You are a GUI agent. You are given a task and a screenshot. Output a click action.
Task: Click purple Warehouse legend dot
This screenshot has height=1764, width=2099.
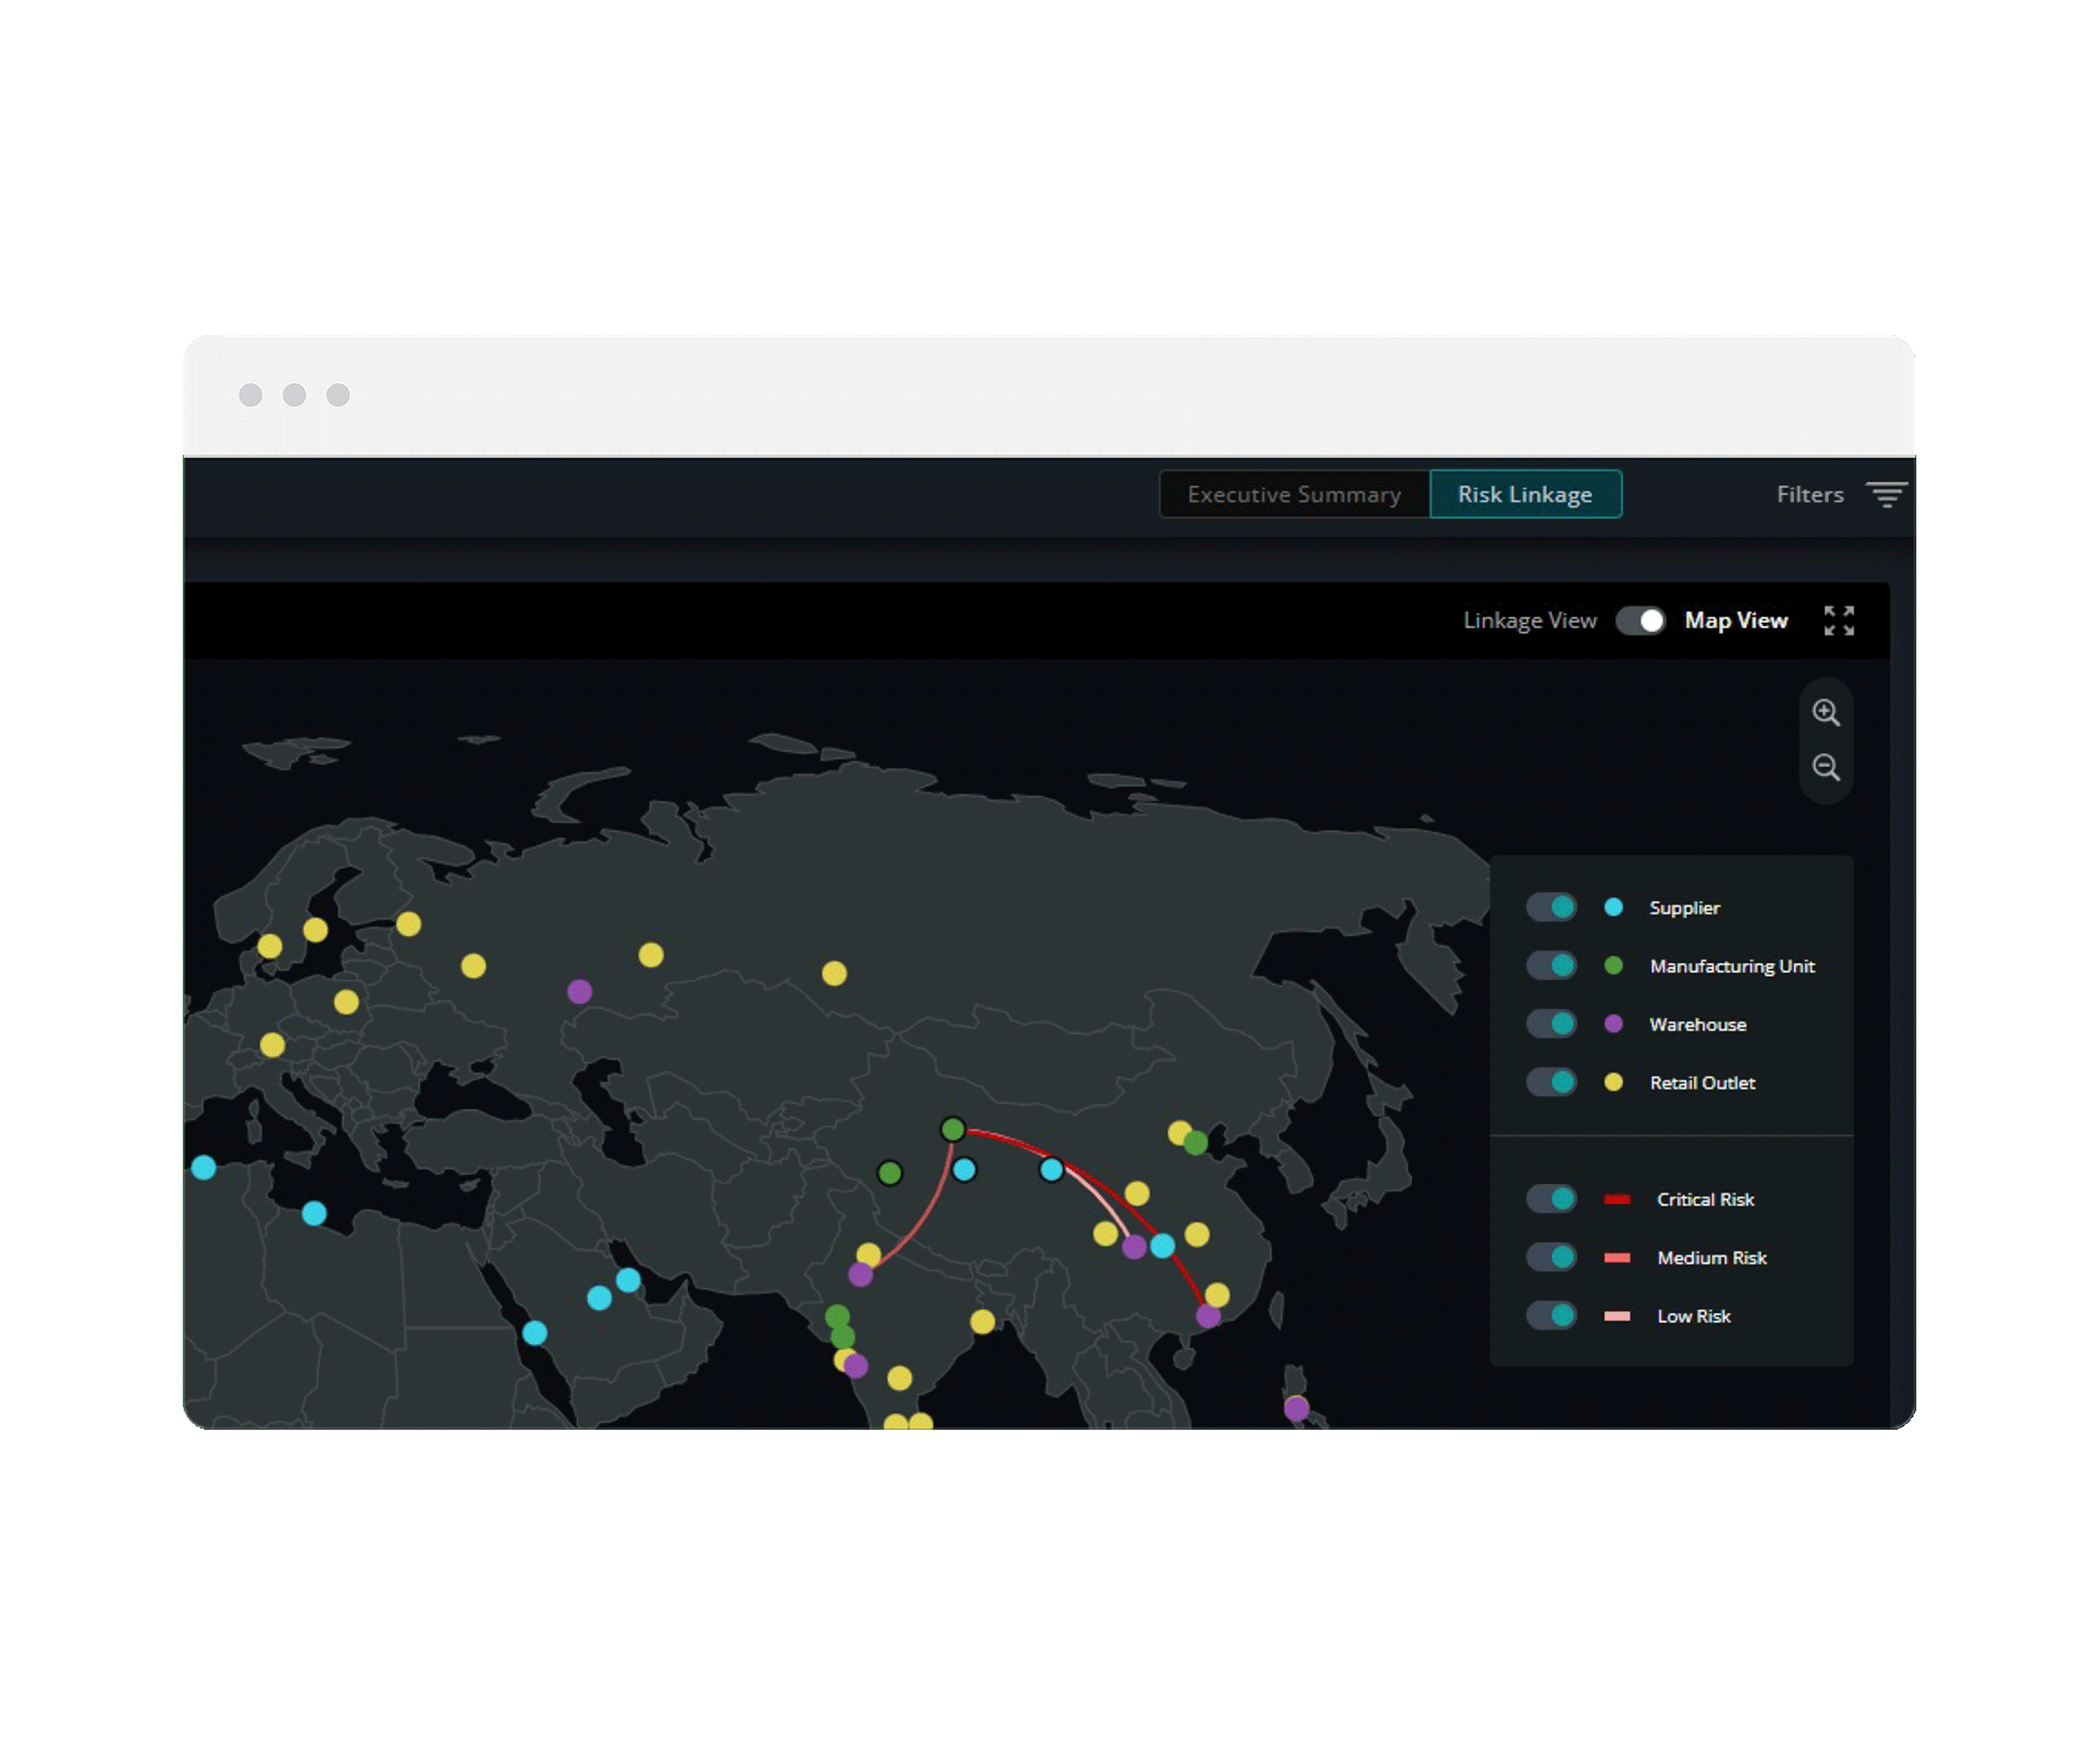(1613, 1023)
